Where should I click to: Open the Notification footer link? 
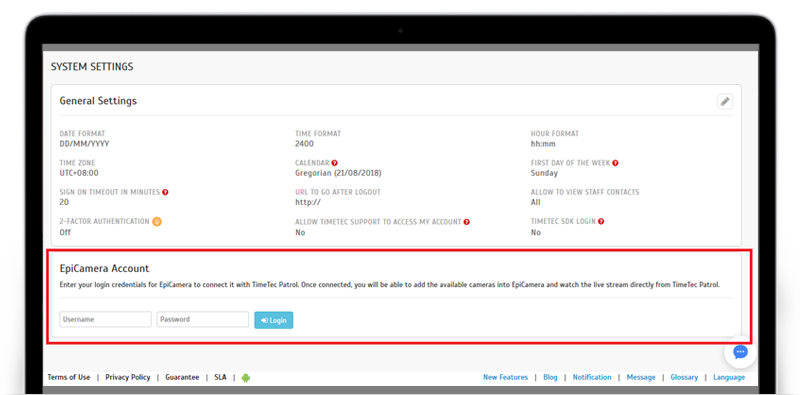pos(592,377)
